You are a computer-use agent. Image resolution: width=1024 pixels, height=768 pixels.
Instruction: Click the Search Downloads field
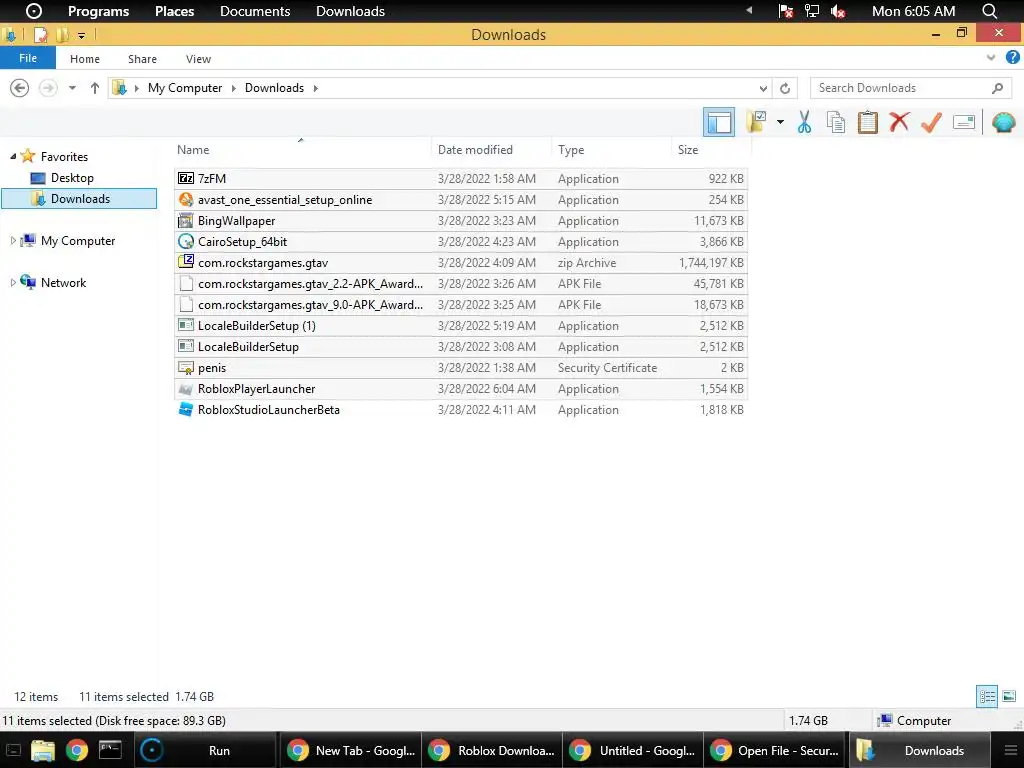click(911, 88)
